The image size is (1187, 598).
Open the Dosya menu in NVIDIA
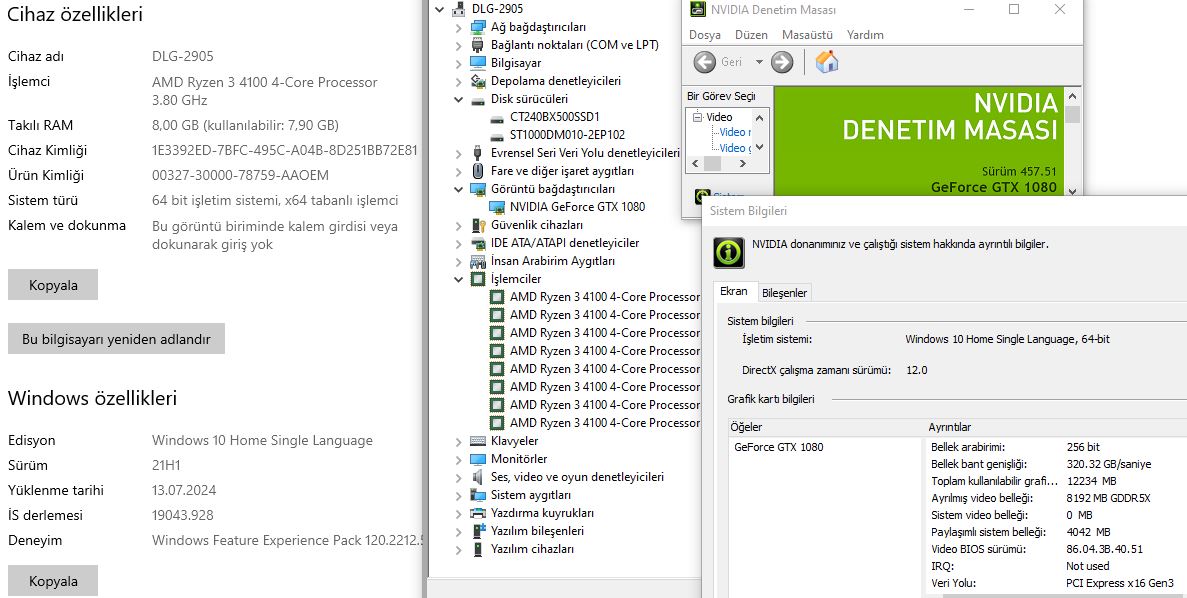(705, 35)
